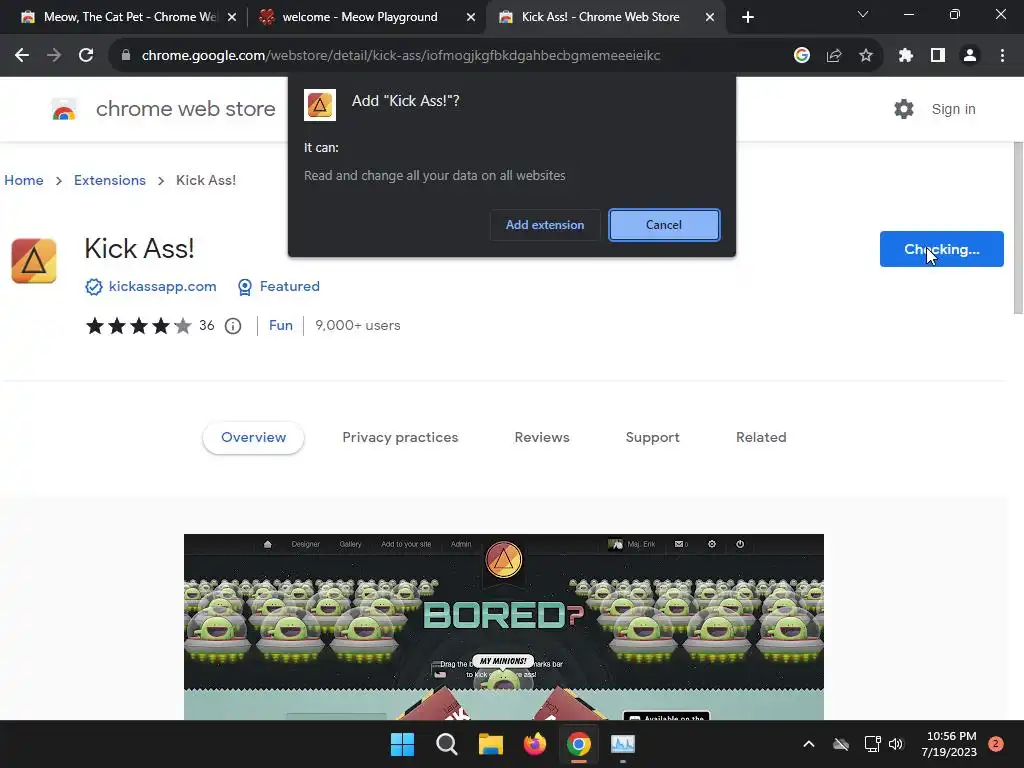Click the page vertical scrollbar
This screenshot has height=768, width=1024.
click(x=1017, y=227)
